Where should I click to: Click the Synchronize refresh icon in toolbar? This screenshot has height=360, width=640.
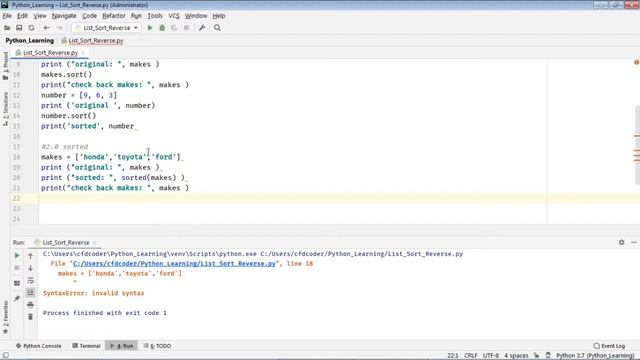click(x=31, y=28)
